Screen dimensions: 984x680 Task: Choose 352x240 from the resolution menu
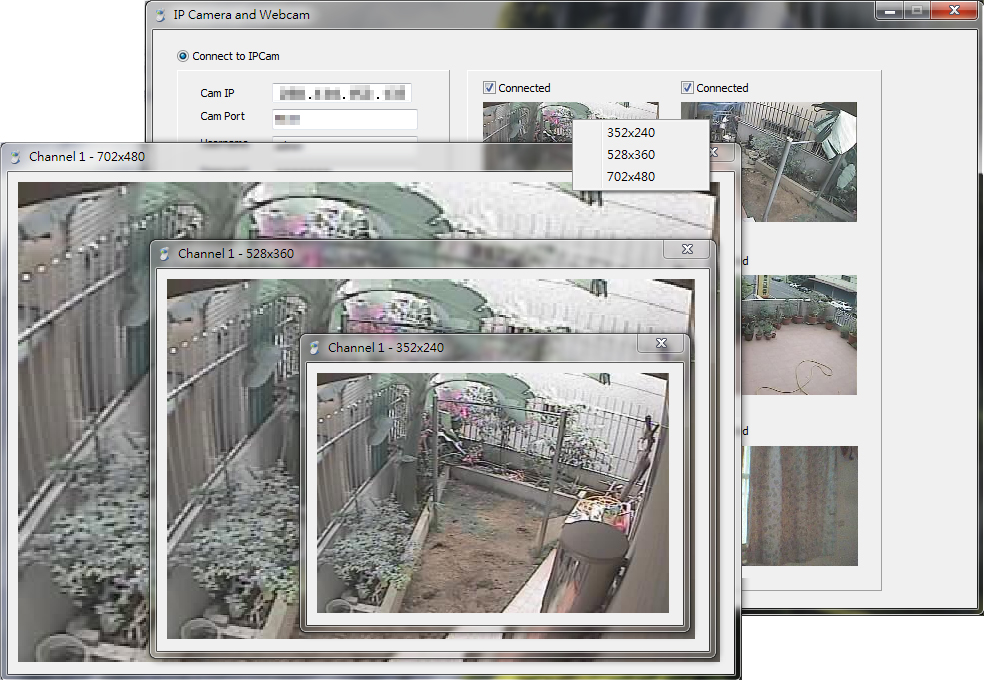point(631,133)
